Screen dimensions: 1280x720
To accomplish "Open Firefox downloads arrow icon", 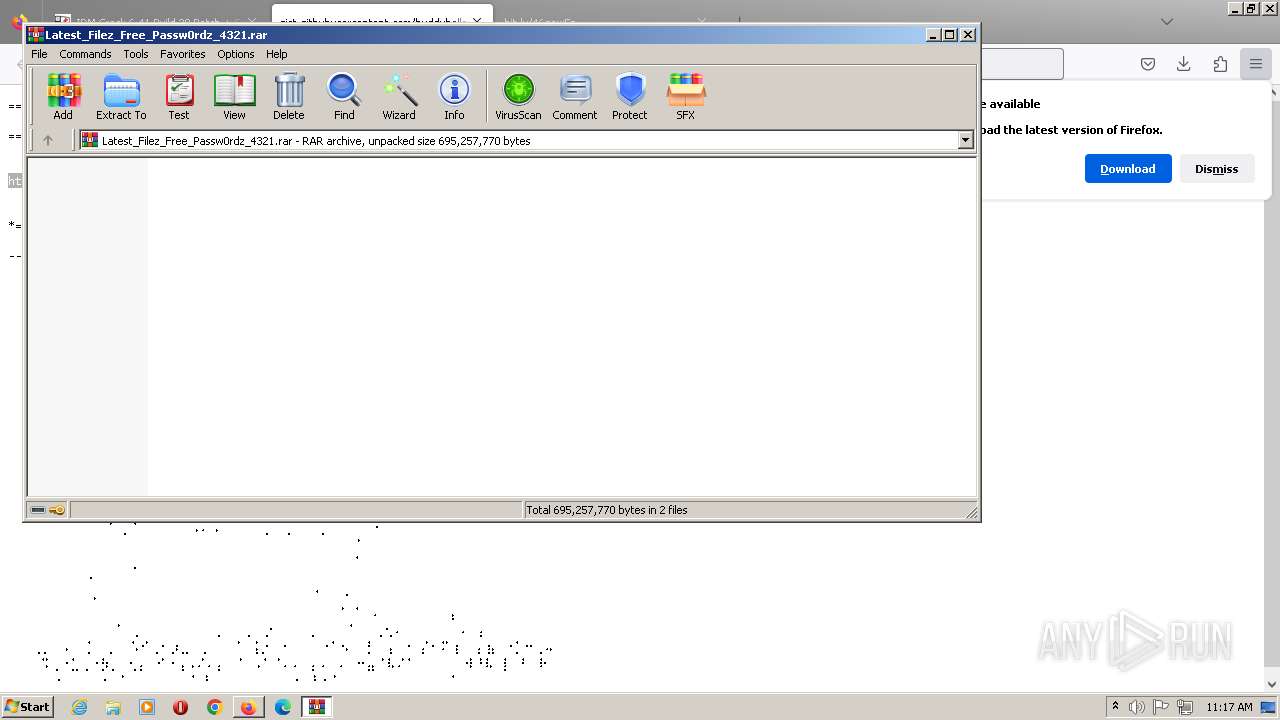I will pyautogui.click(x=1184, y=64).
